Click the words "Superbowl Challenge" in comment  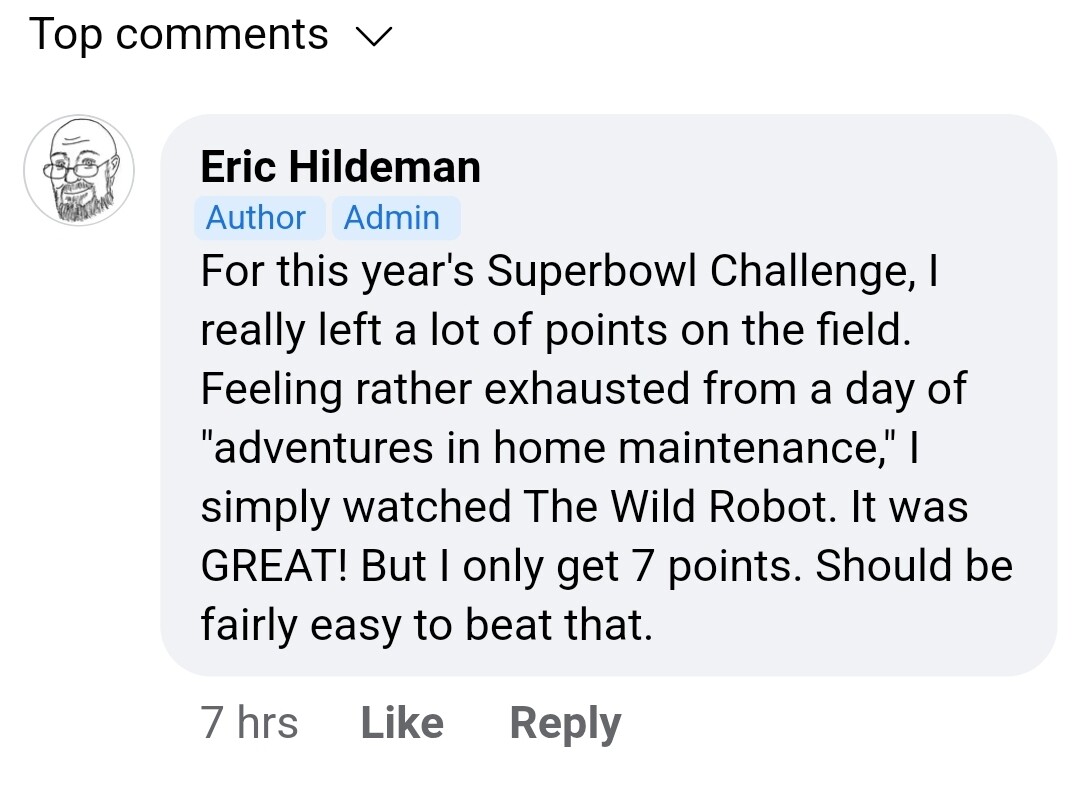(698, 271)
